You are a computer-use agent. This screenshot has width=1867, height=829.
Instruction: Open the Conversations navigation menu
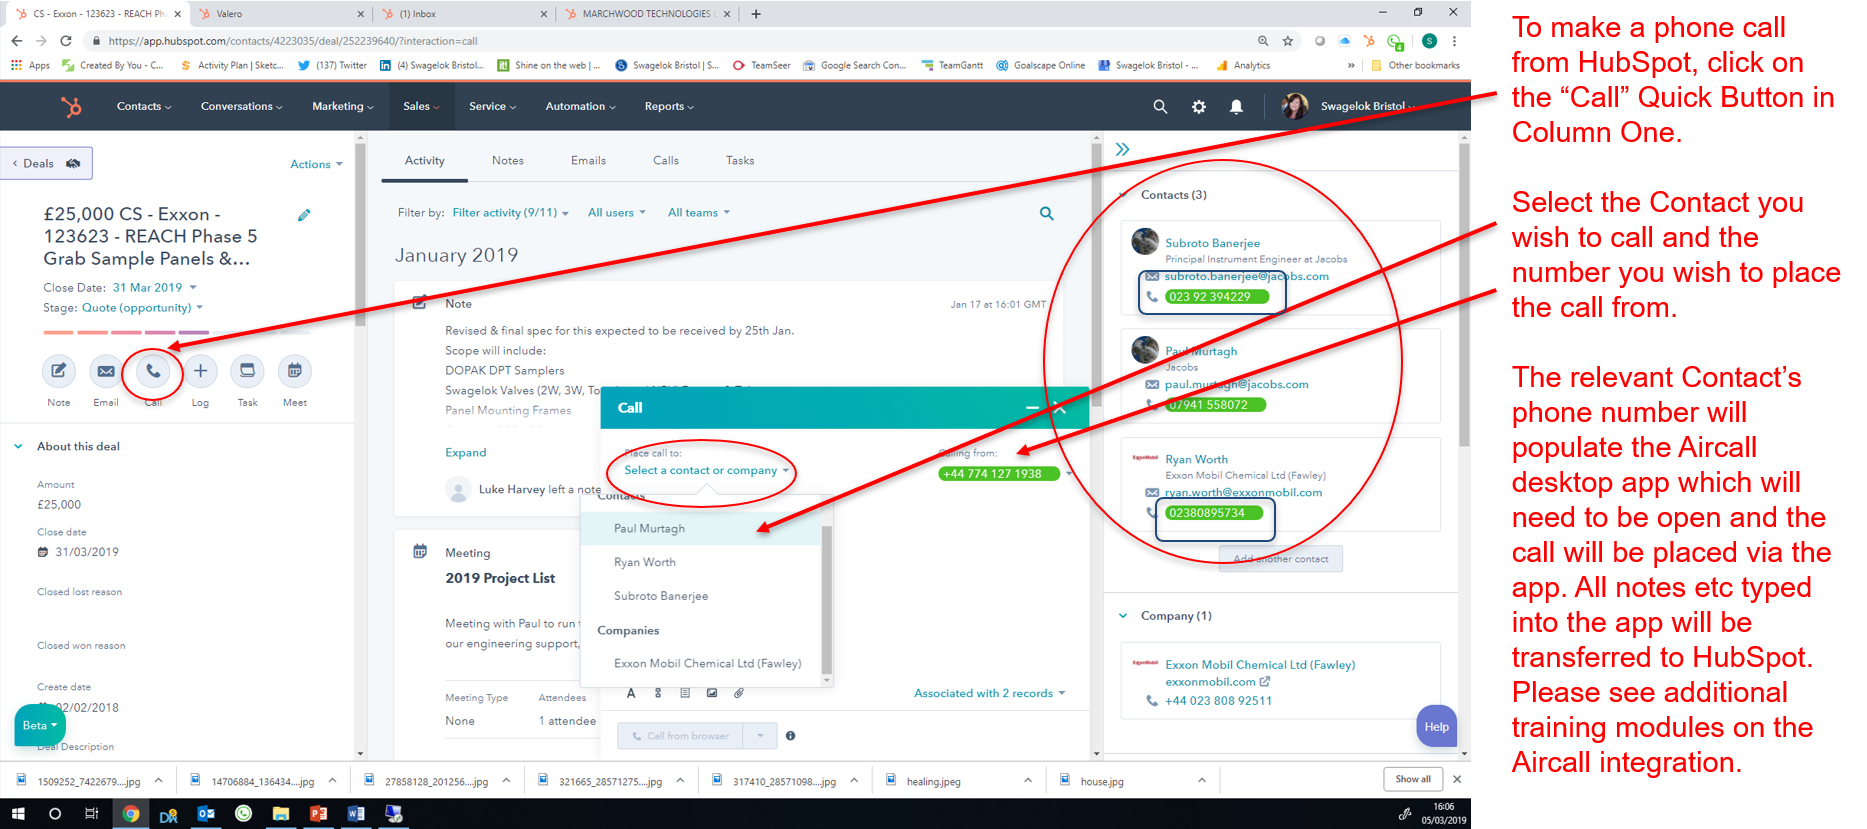click(x=241, y=106)
